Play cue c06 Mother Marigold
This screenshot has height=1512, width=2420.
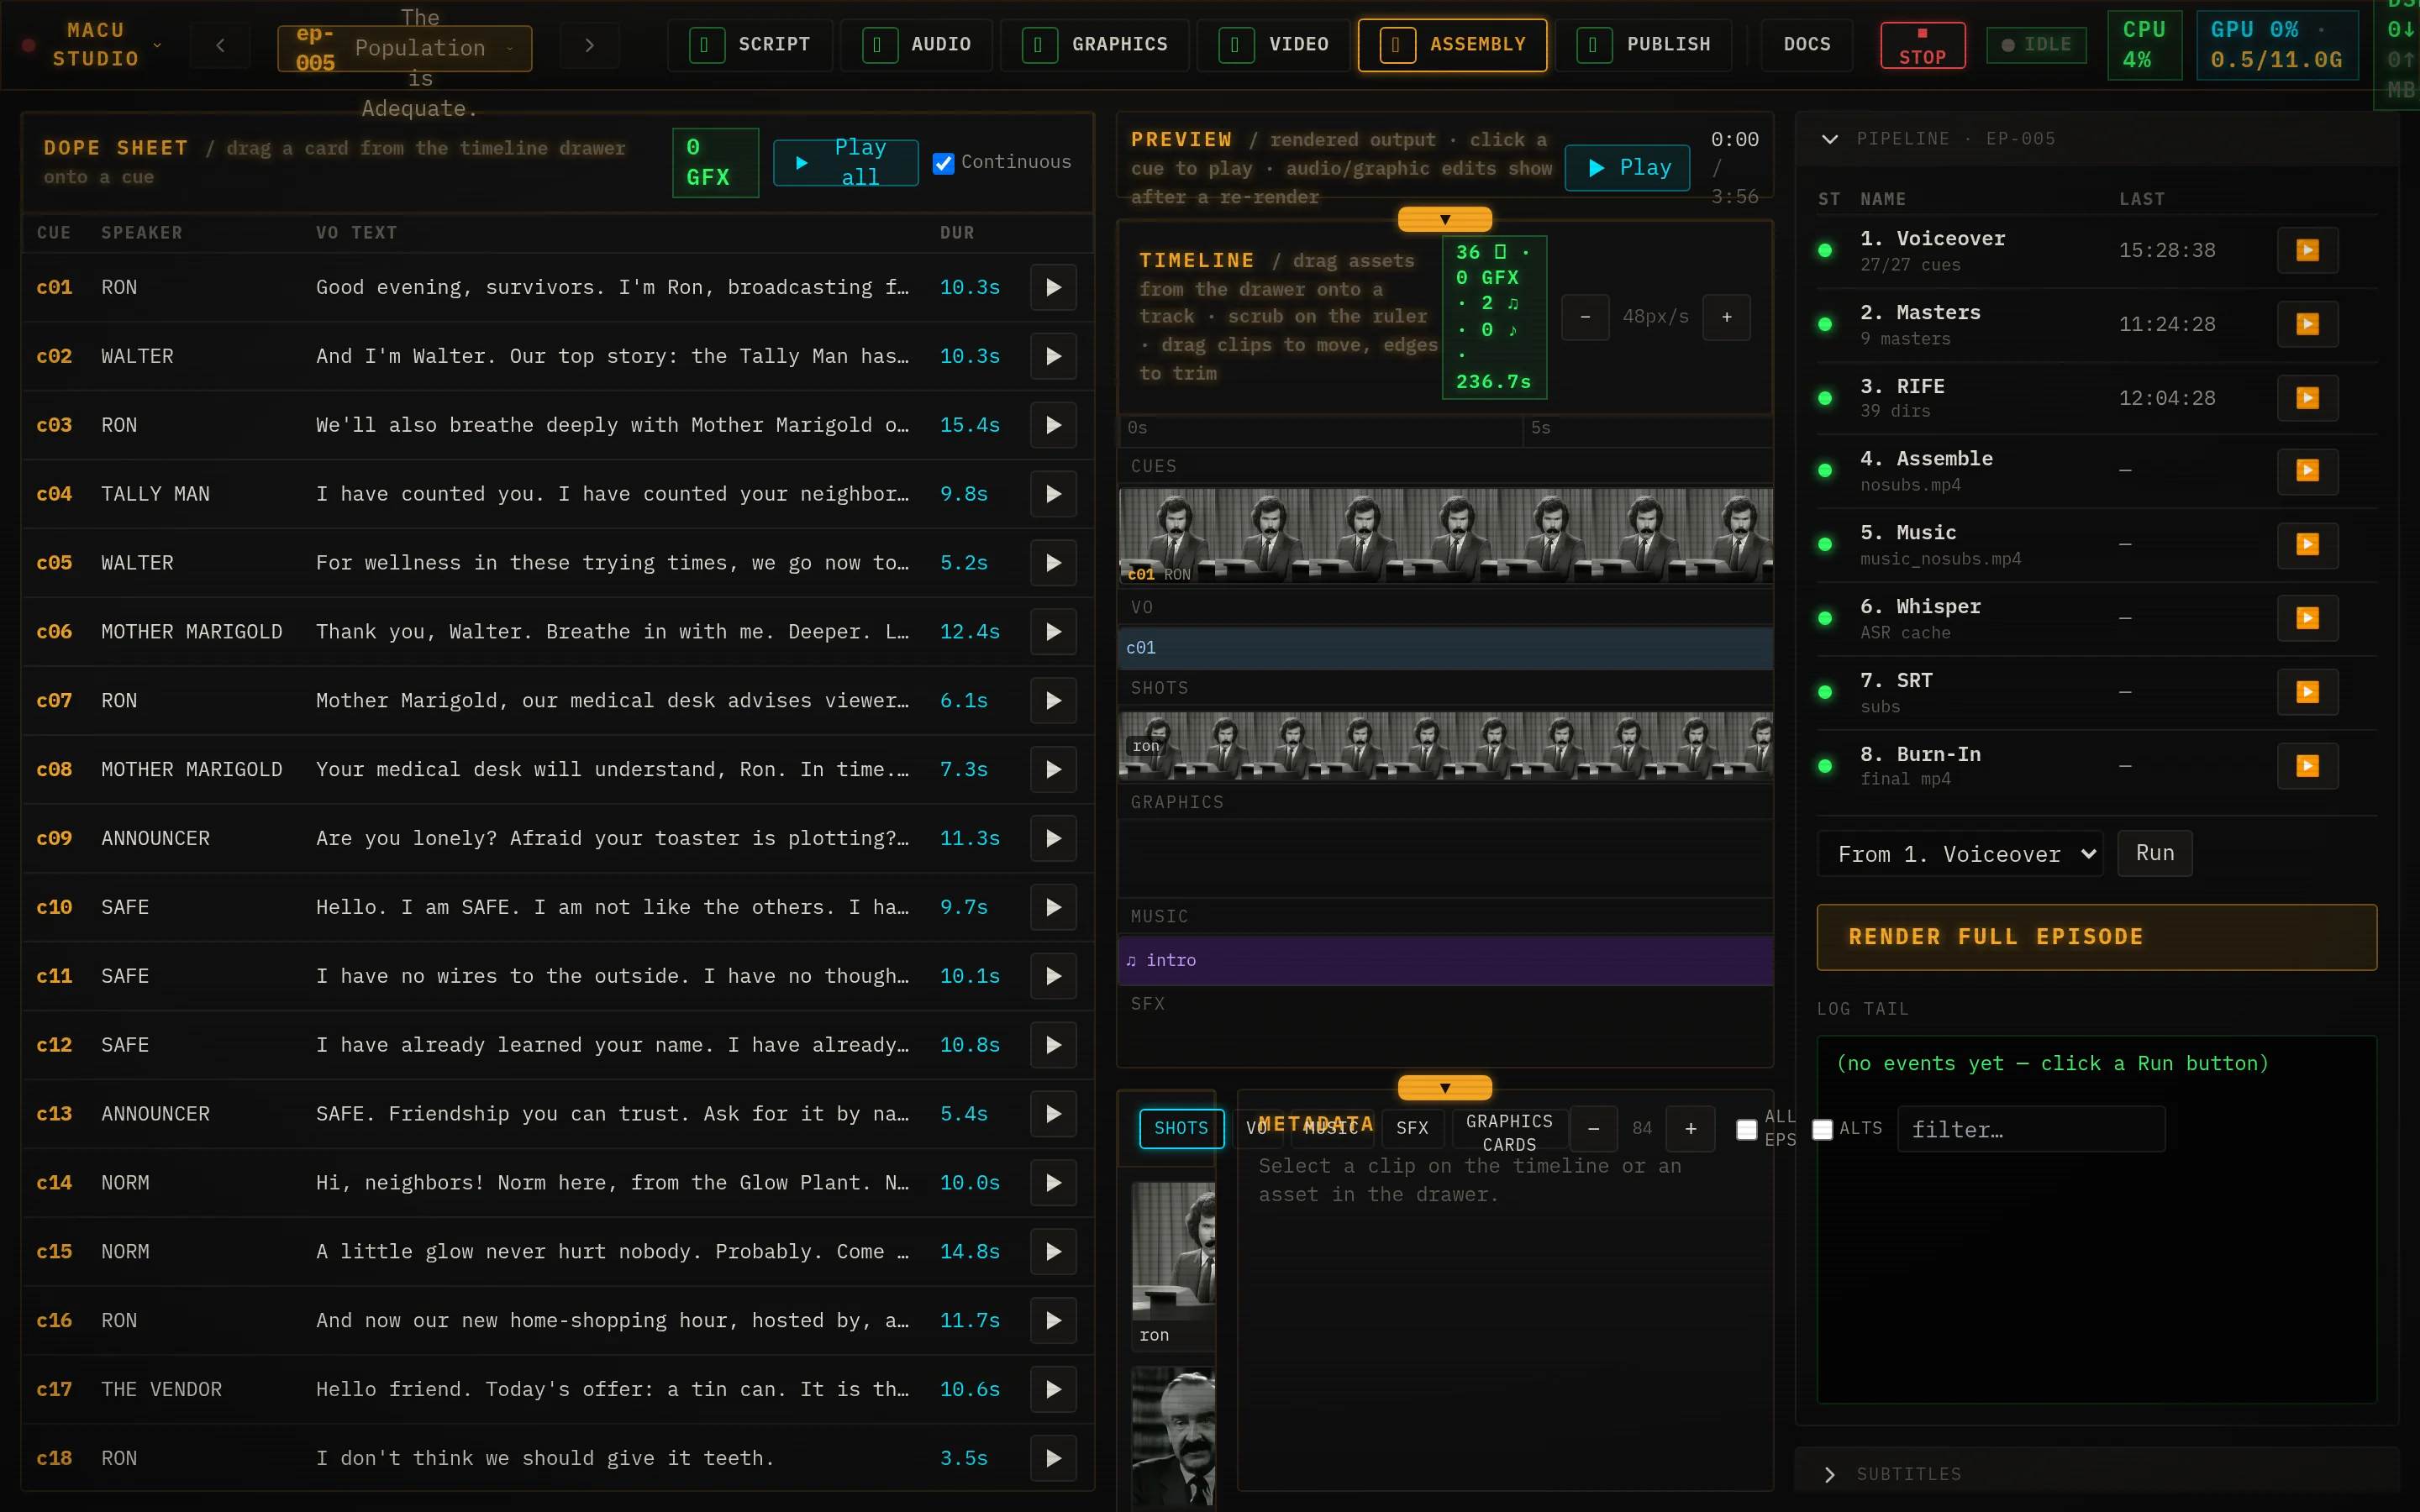coord(1053,632)
